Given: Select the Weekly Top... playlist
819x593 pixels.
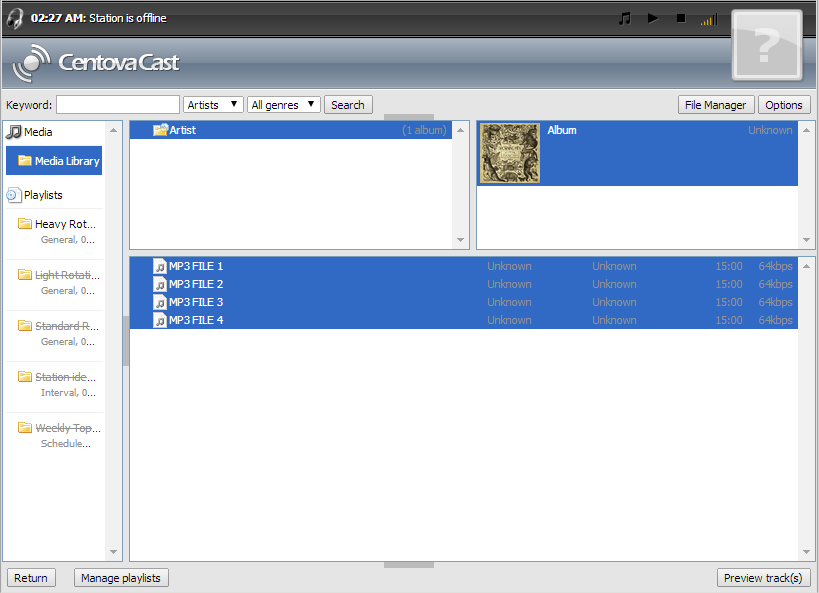Looking at the screenshot, I should tap(55, 435).
